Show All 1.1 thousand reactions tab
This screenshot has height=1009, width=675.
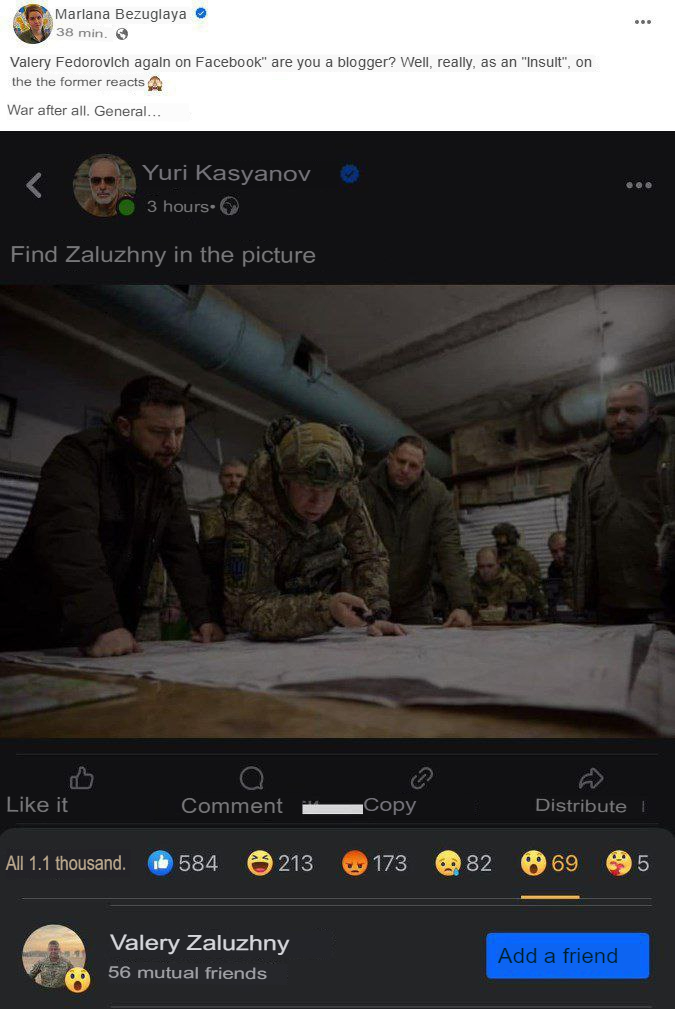[x=66, y=863]
